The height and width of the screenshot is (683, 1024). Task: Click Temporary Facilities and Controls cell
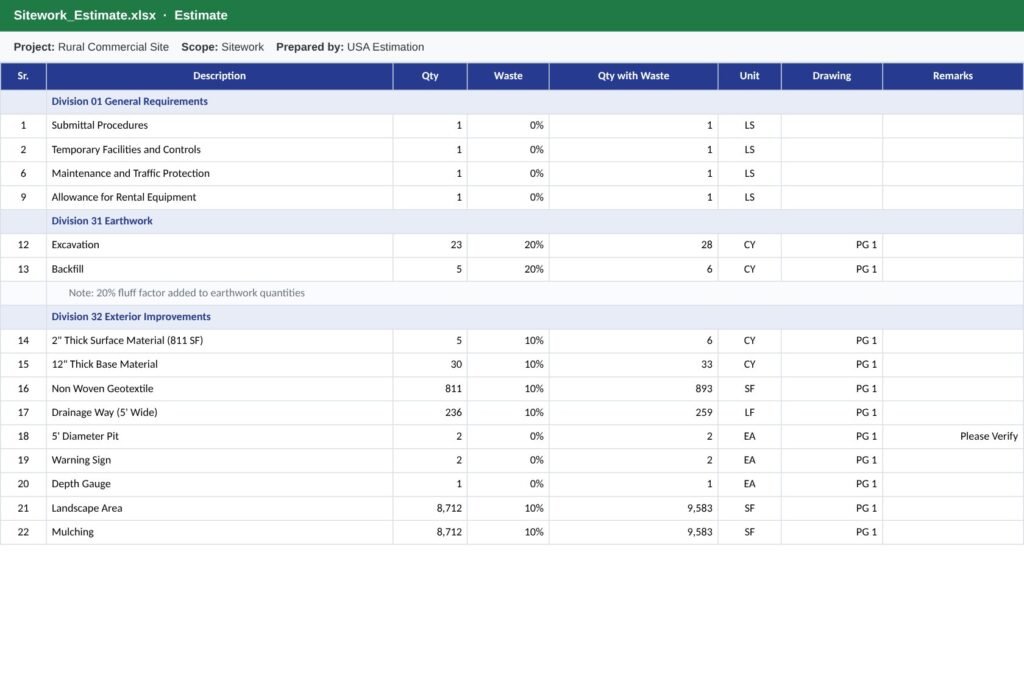[x=219, y=150]
